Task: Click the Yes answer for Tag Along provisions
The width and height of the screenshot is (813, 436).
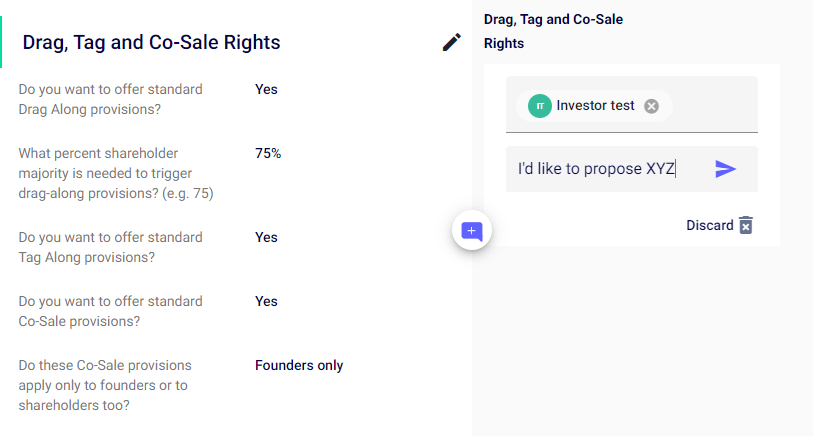Action: pyautogui.click(x=266, y=237)
